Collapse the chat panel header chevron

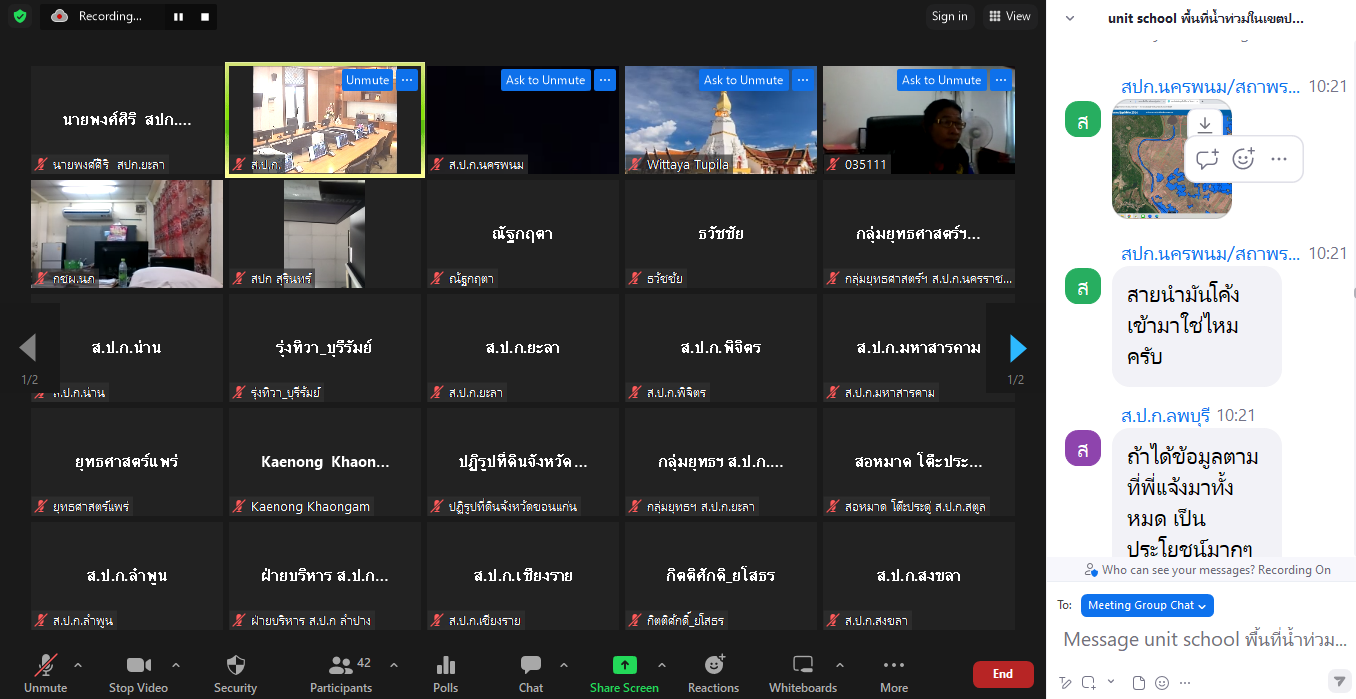pyautogui.click(x=1070, y=18)
